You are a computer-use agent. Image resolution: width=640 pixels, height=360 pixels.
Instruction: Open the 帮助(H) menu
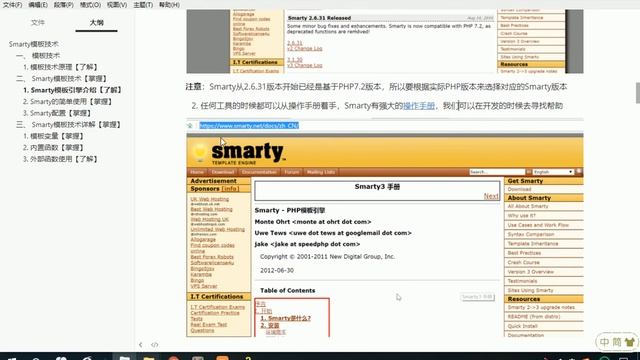tap(169, 5)
